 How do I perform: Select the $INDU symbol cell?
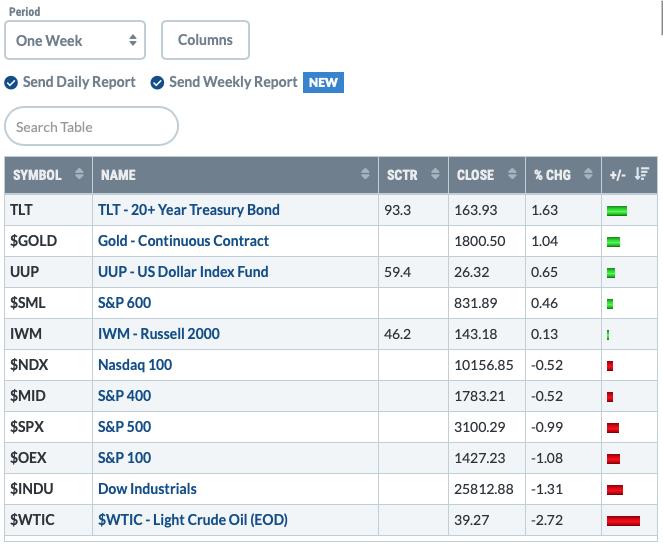(48, 489)
